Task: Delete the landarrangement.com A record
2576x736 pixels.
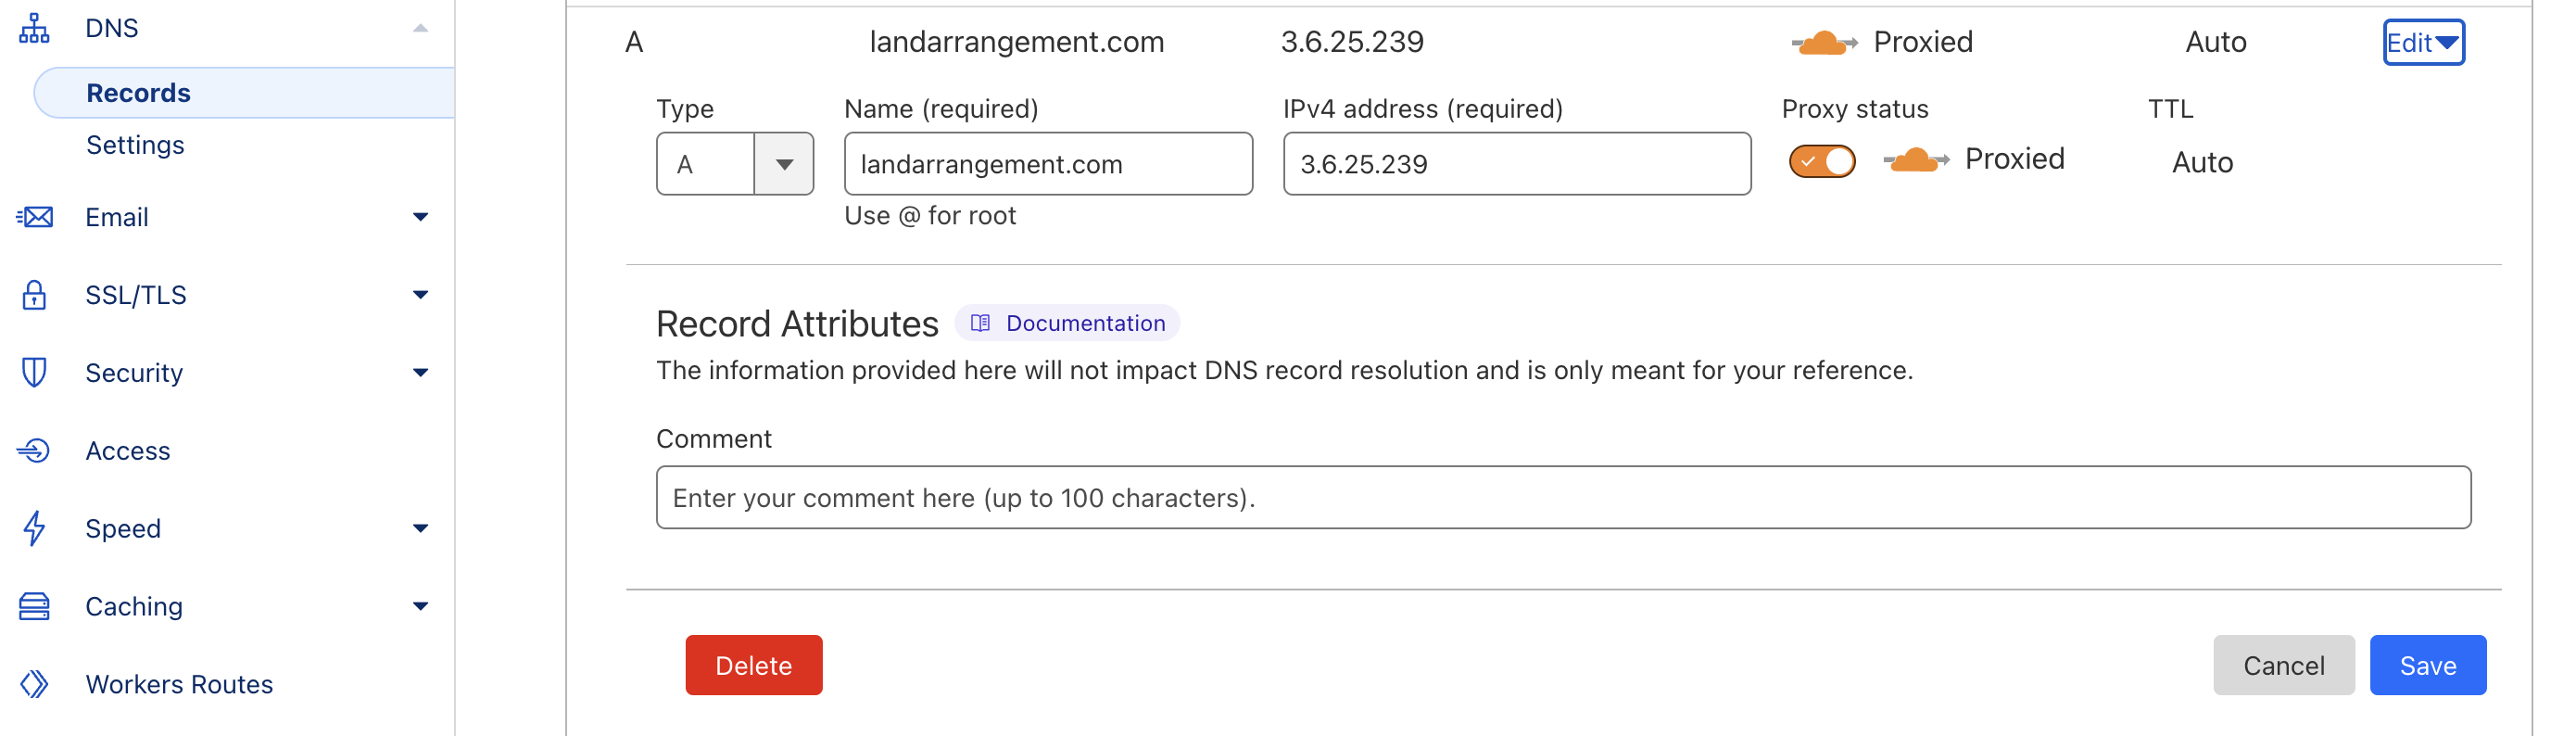Action: (x=753, y=665)
